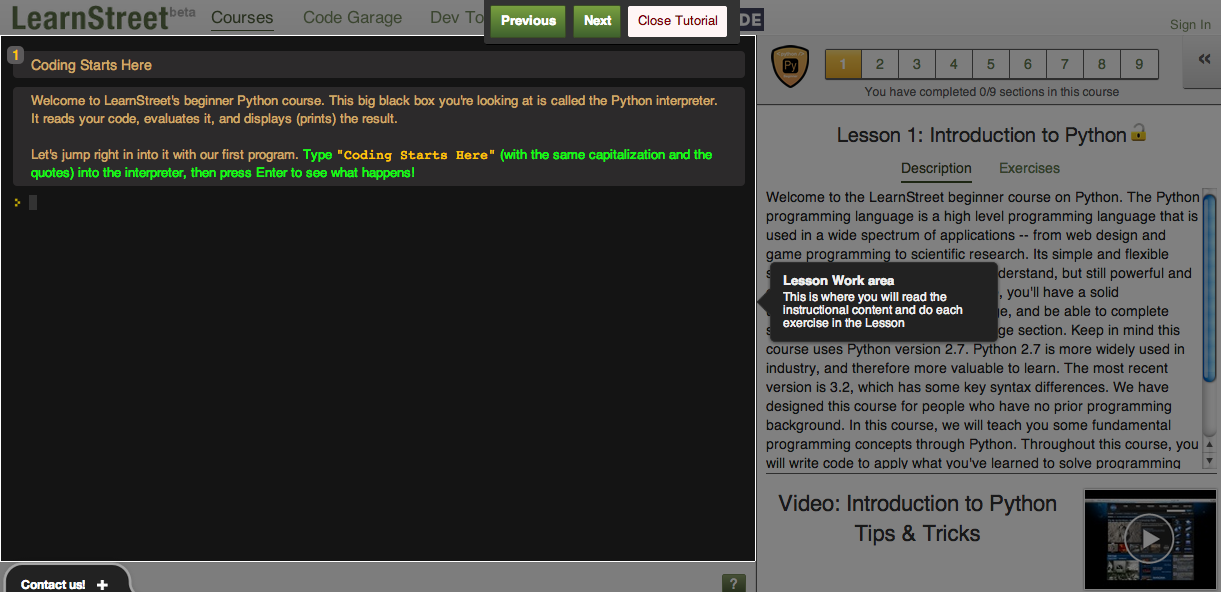Go to section 7 of the course

click(1065, 64)
